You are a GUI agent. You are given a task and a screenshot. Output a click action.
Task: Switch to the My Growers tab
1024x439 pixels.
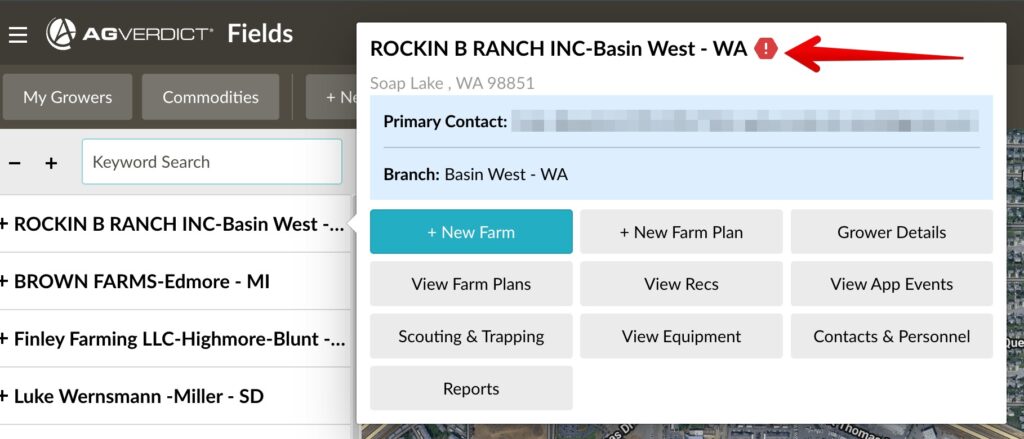68,97
